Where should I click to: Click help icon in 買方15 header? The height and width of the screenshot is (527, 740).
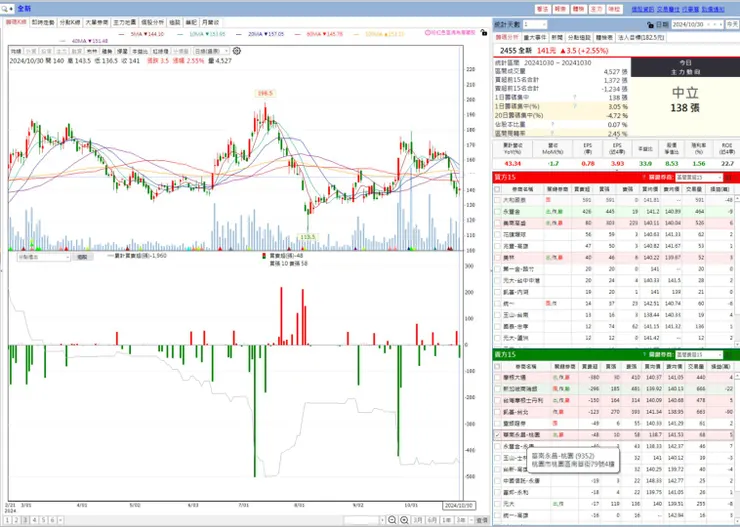click(644, 177)
